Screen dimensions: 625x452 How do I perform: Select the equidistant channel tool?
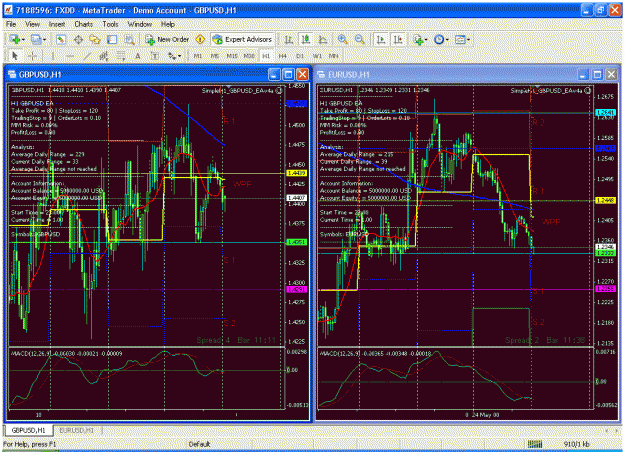coord(104,56)
